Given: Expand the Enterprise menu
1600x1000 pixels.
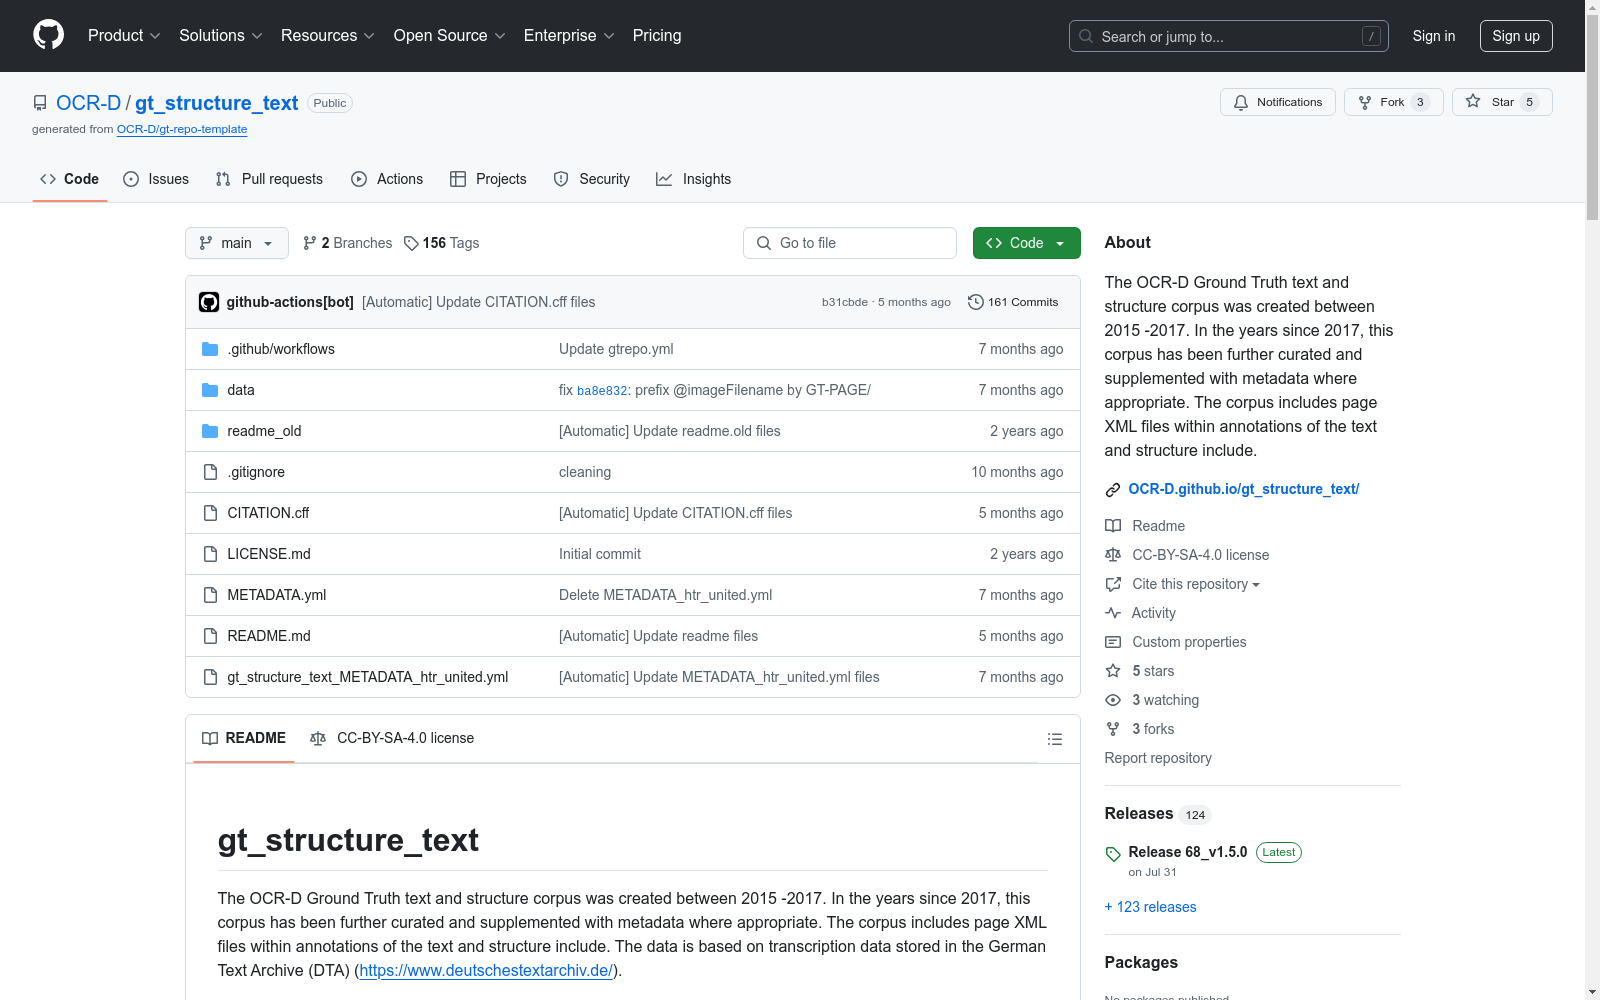Looking at the screenshot, I should pyautogui.click(x=569, y=35).
